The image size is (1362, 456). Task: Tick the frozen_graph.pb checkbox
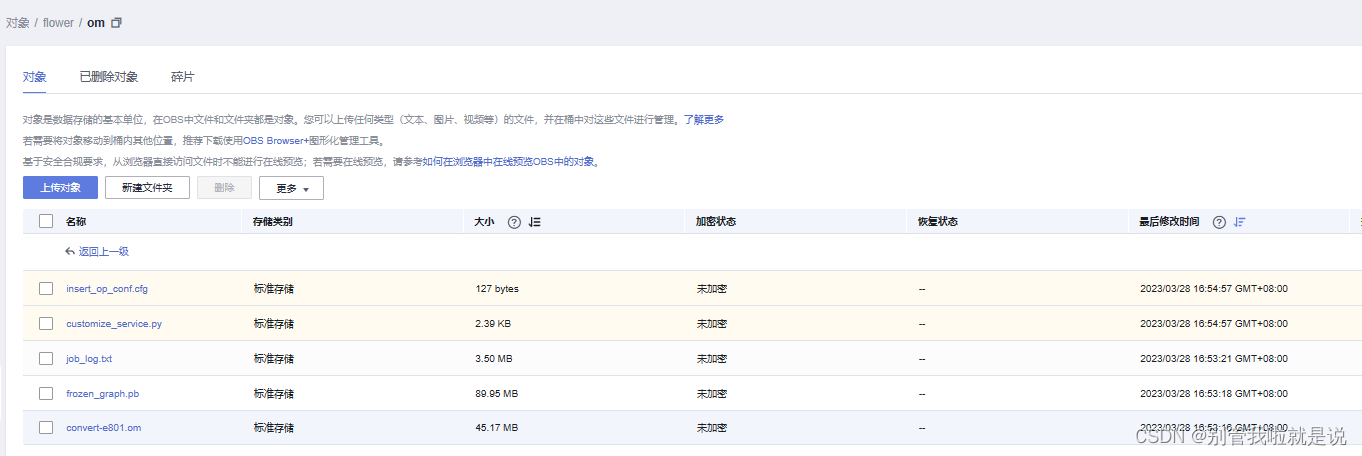46,393
